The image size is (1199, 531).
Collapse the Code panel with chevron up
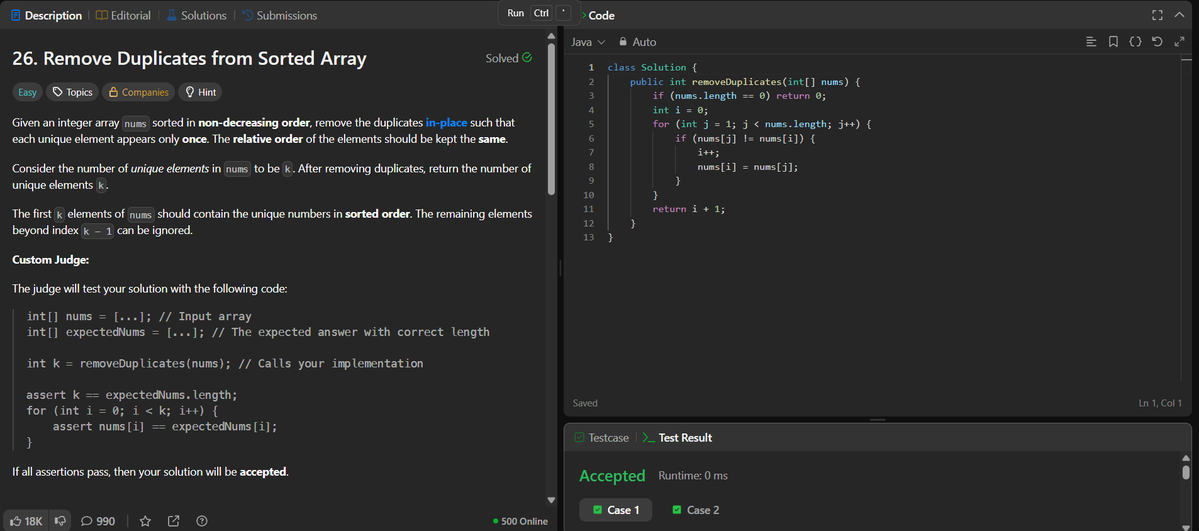tap(1178, 15)
